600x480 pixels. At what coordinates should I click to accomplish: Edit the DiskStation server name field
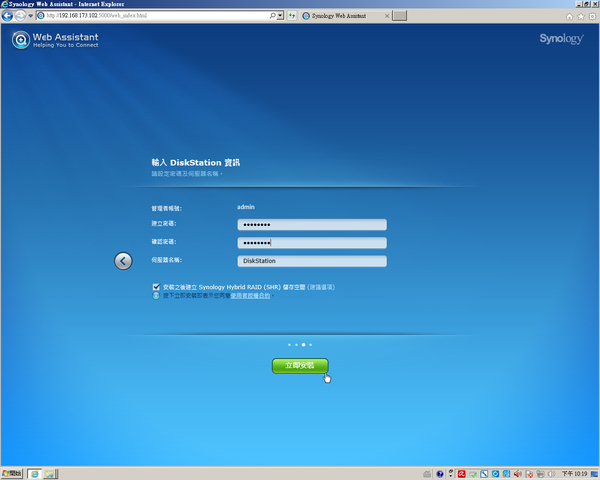(312, 261)
